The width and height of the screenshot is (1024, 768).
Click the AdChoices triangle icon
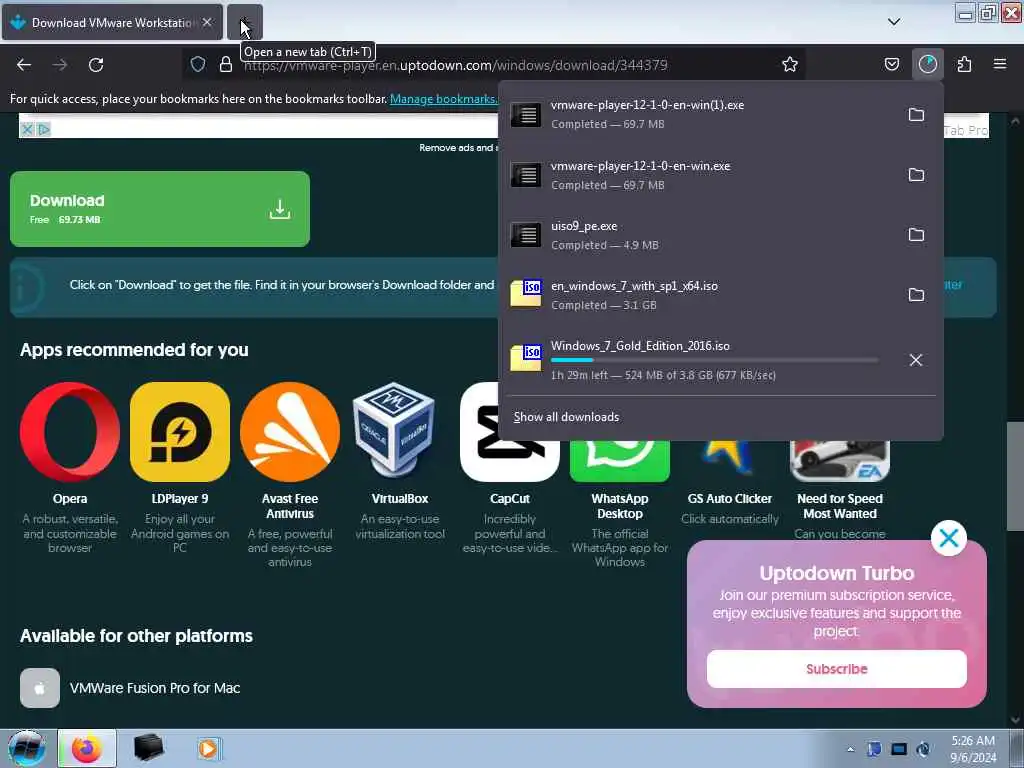point(43,129)
